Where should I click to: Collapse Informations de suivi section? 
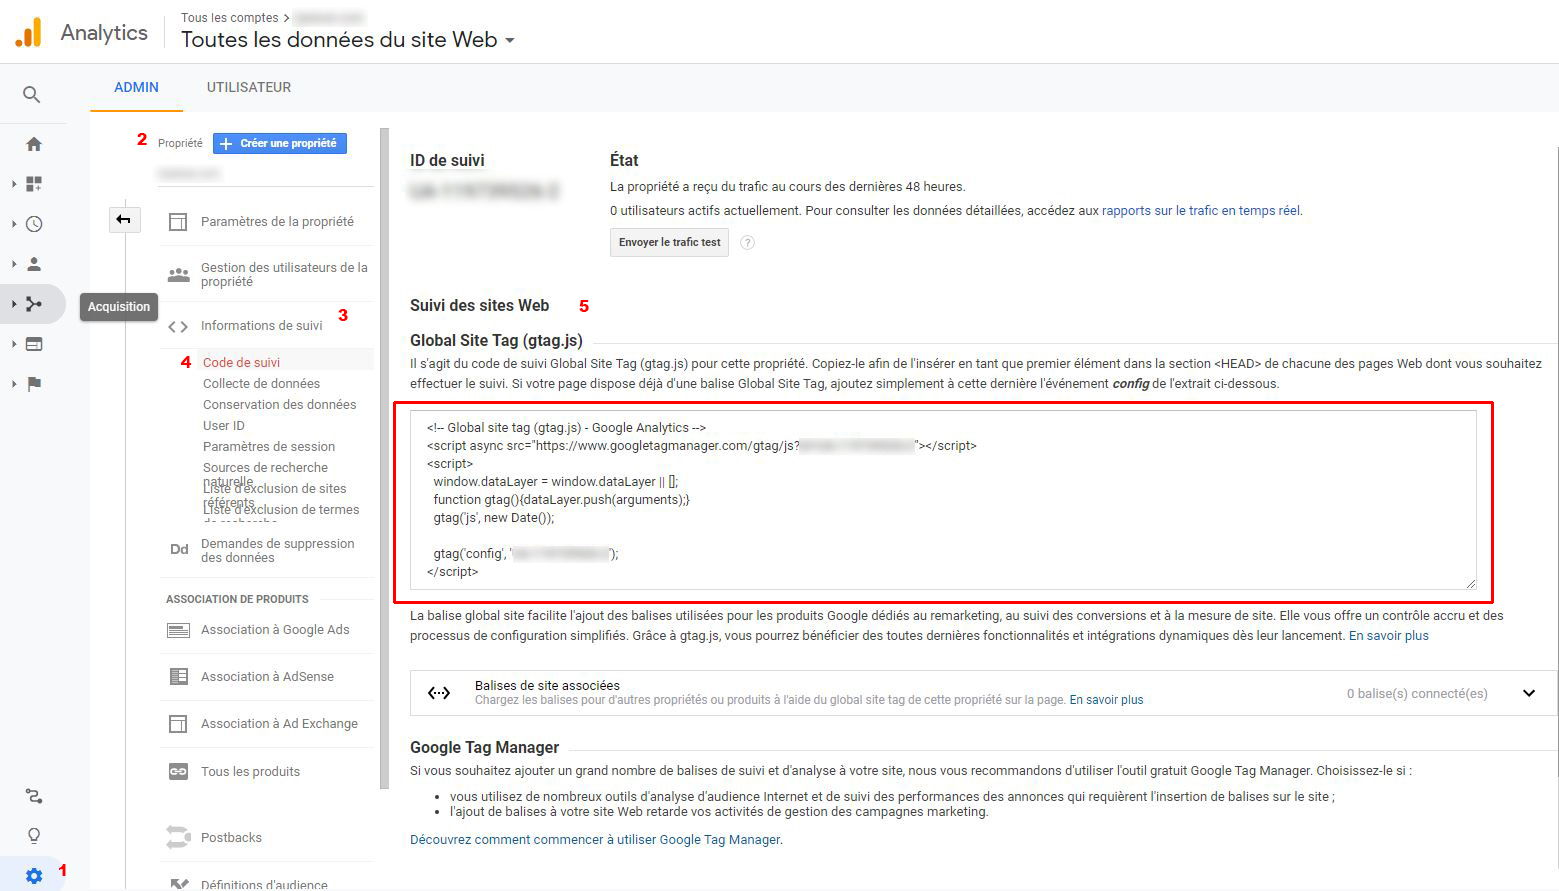click(x=262, y=326)
